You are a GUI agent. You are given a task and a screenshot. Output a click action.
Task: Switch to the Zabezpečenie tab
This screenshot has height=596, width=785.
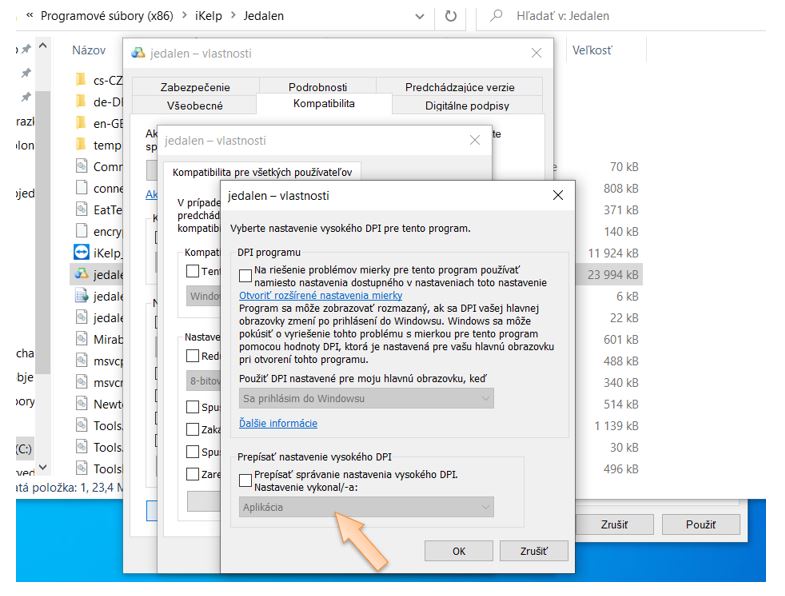click(x=193, y=87)
